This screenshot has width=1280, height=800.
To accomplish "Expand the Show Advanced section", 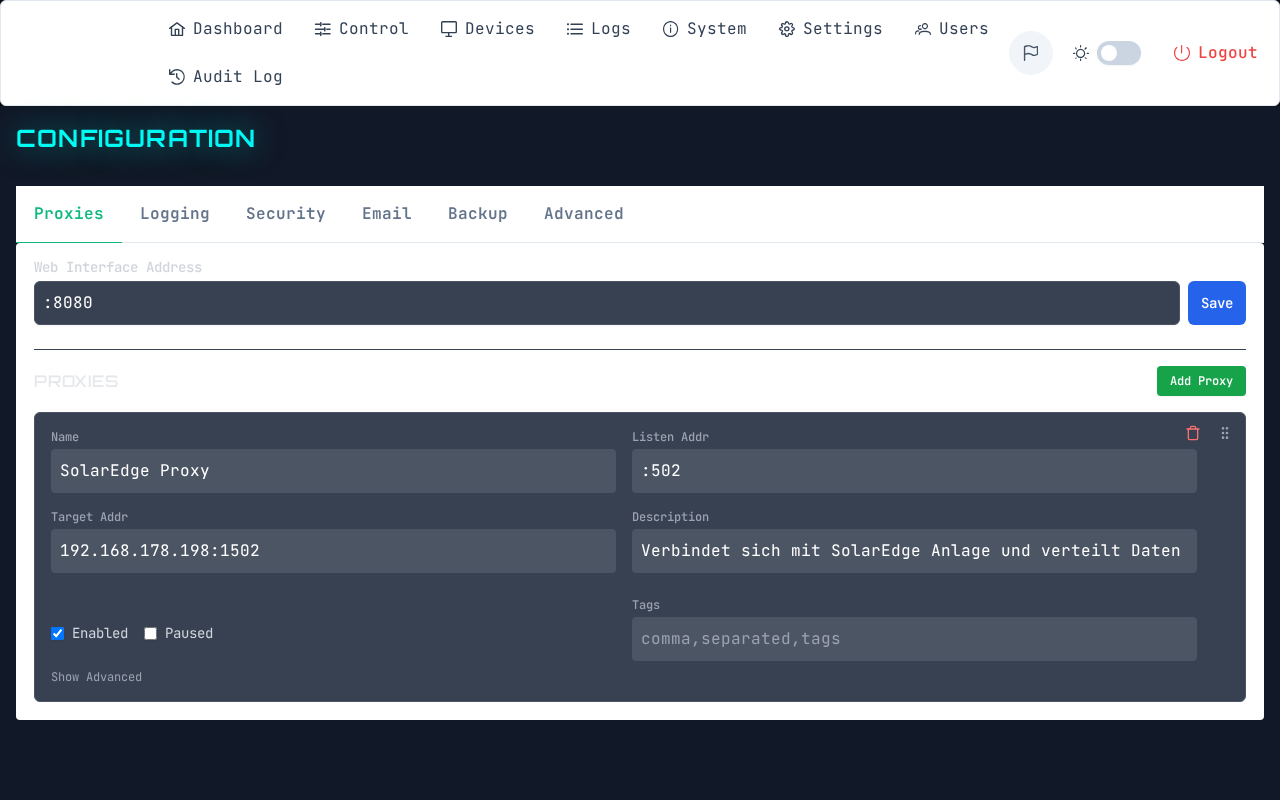I will click(x=96, y=676).
